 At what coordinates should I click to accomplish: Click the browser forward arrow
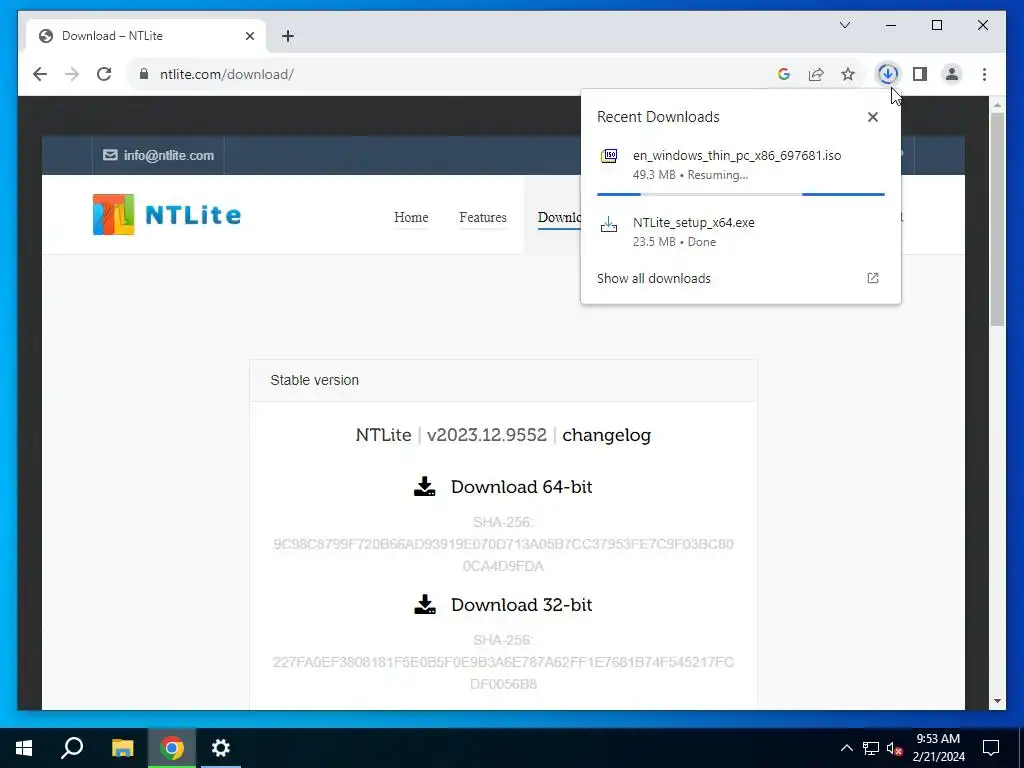pyautogui.click(x=72, y=74)
